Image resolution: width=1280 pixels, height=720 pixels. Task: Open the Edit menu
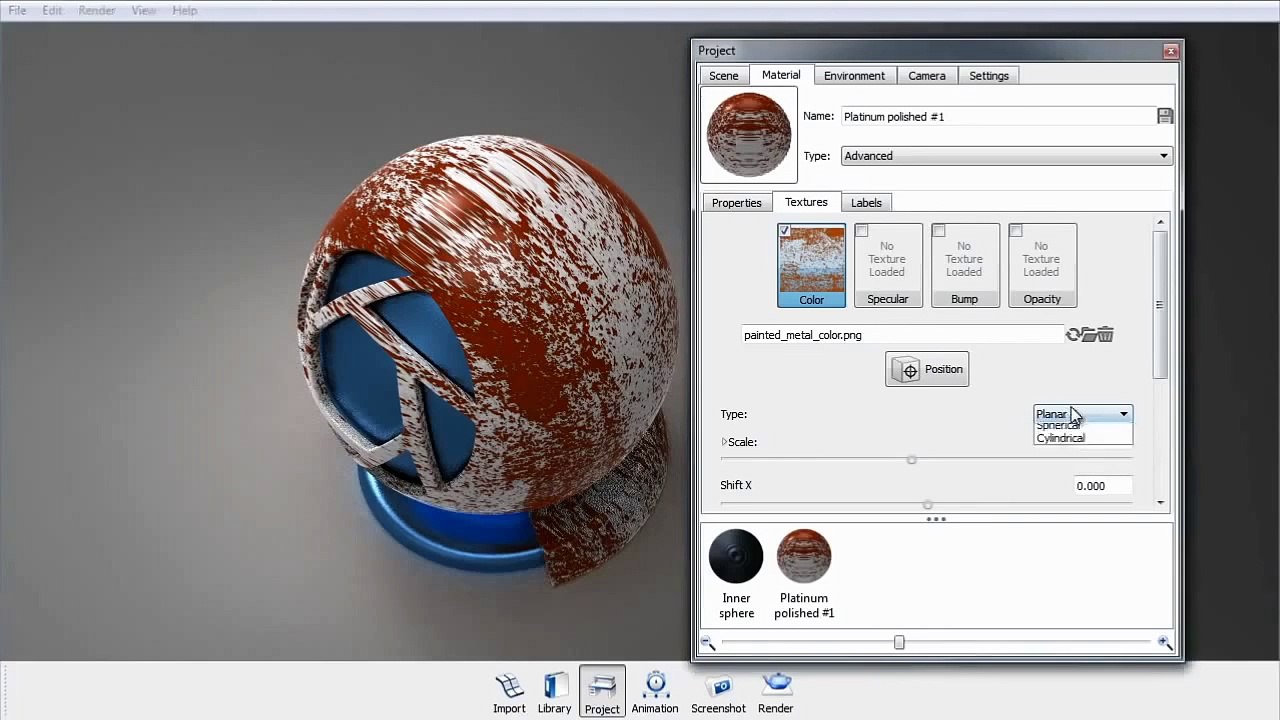52,10
